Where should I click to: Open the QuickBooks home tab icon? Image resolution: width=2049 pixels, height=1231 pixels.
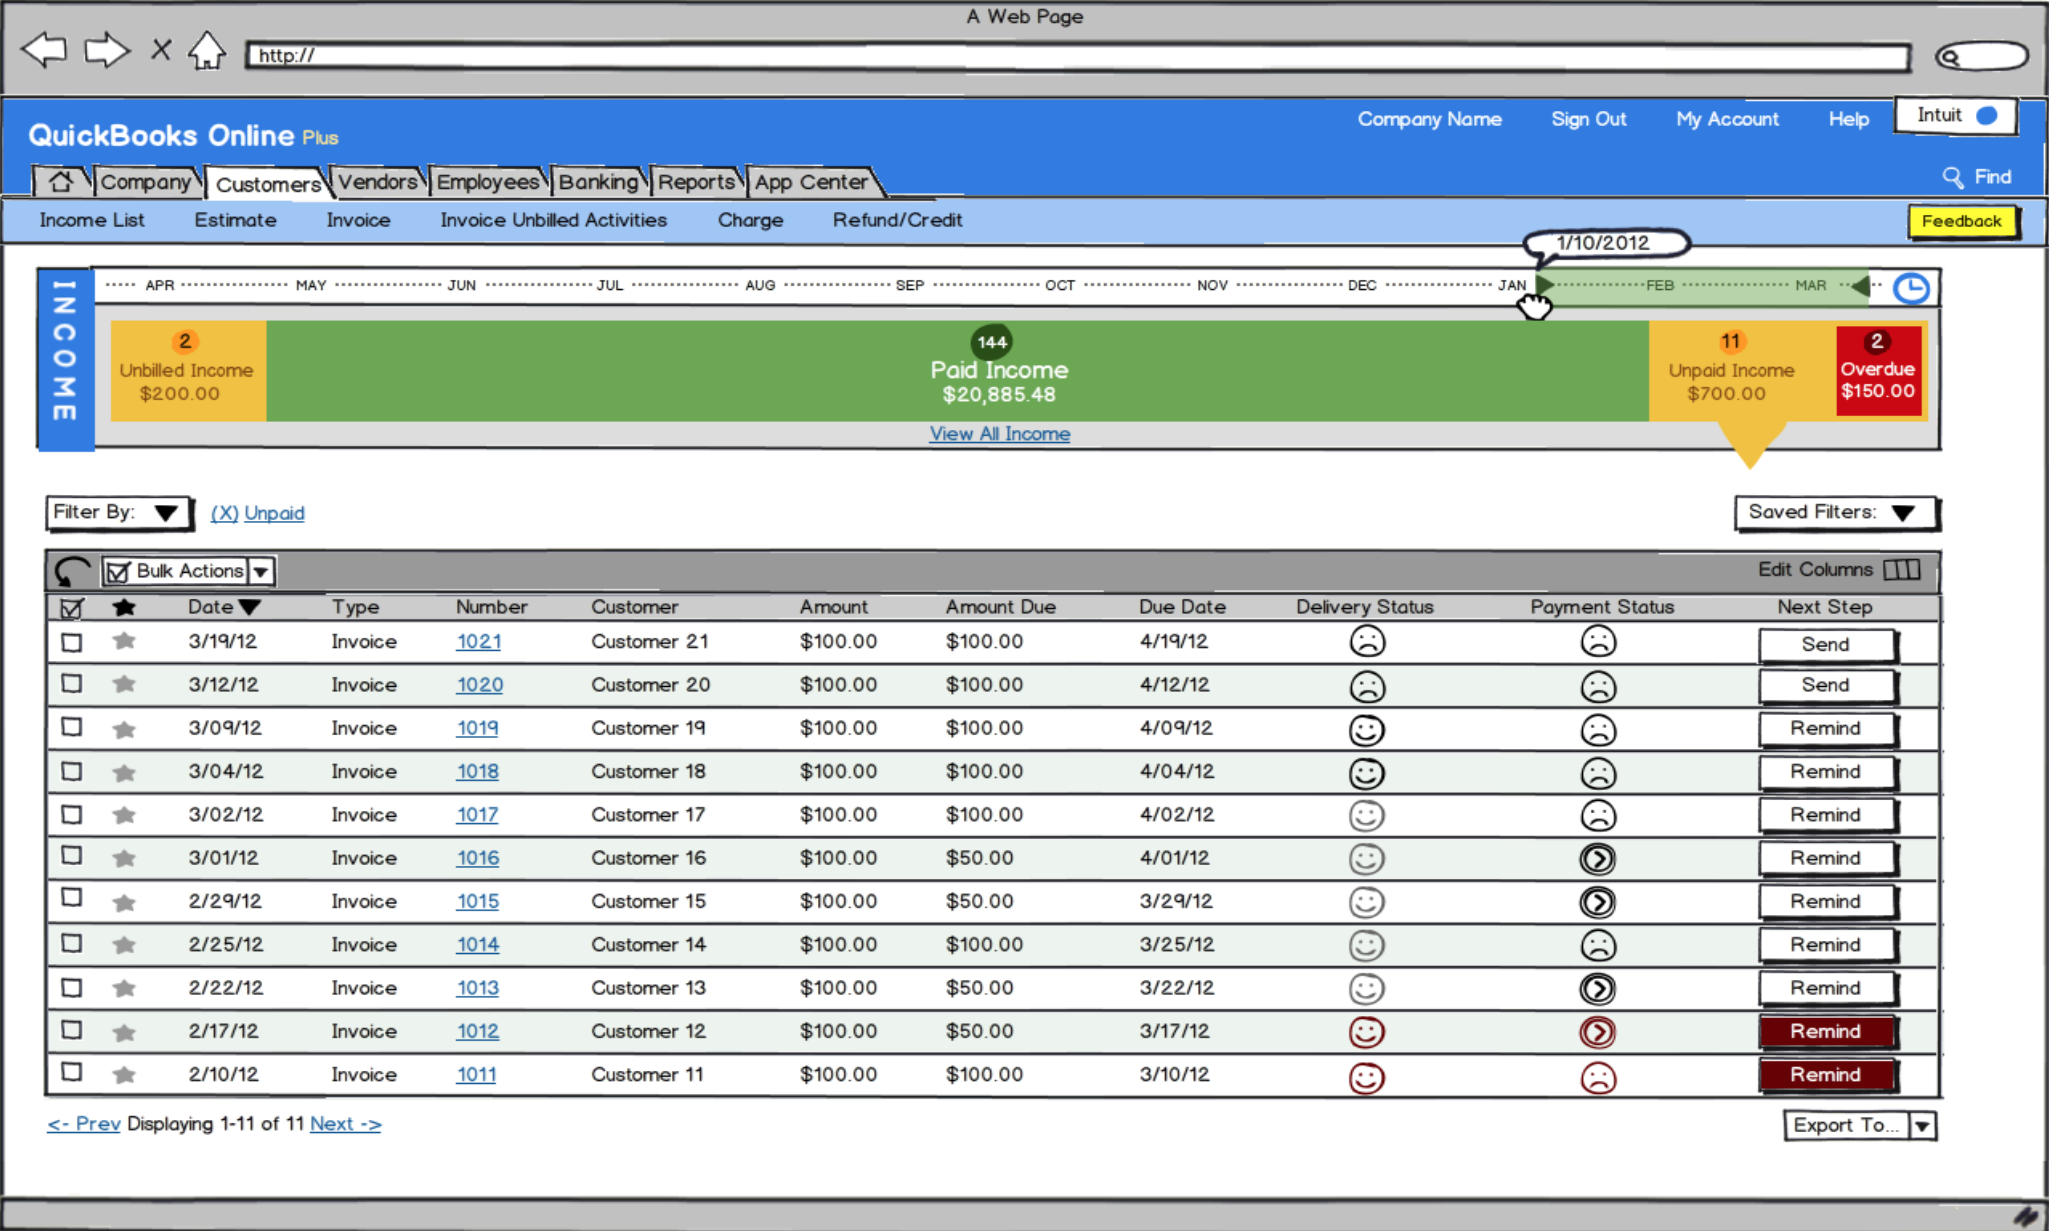pyautogui.click(x=61, y=181)
